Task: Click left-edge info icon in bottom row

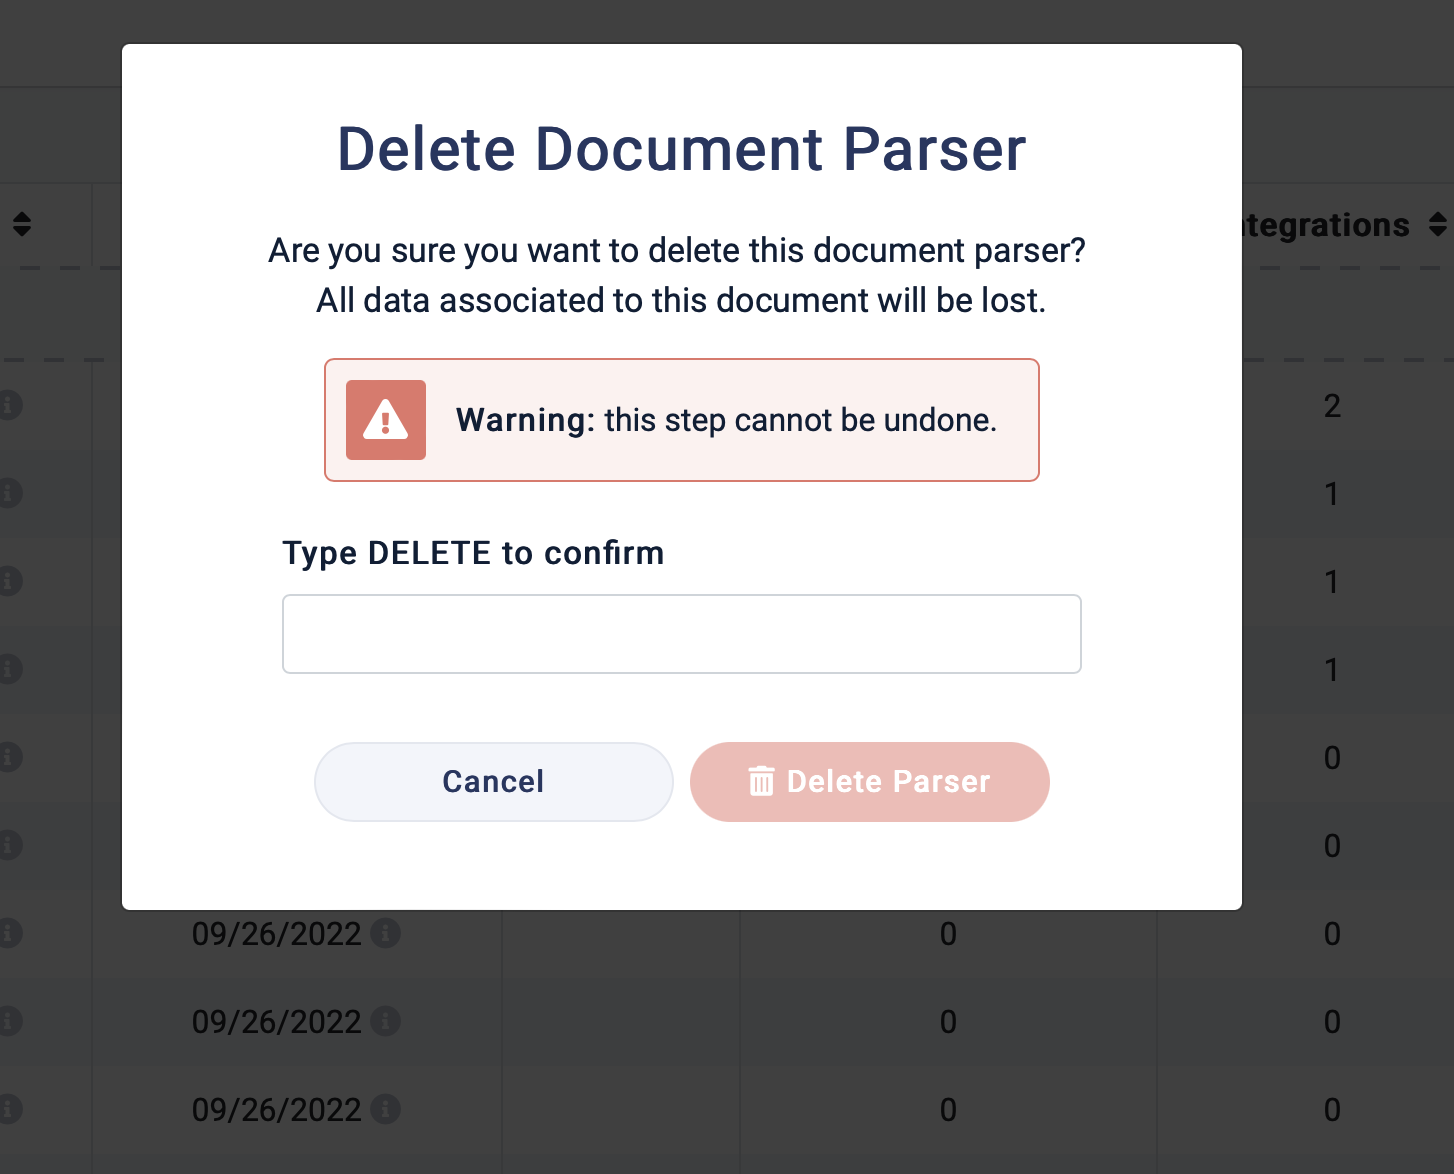Action: pyautogui.click(x=9, y=1109)
